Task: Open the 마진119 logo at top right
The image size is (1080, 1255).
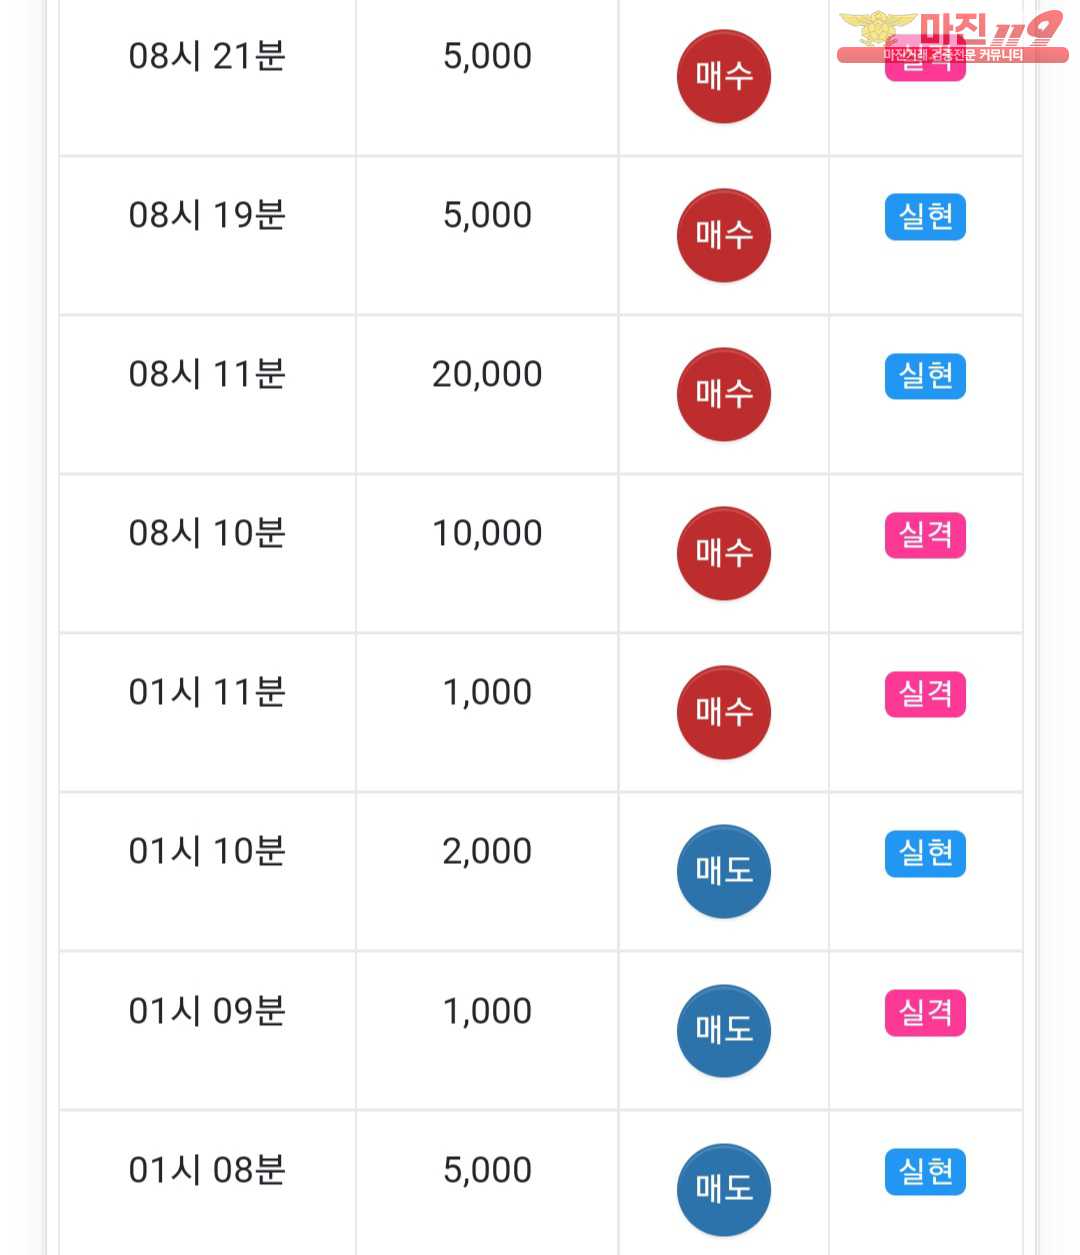Action: coord(952,37)
